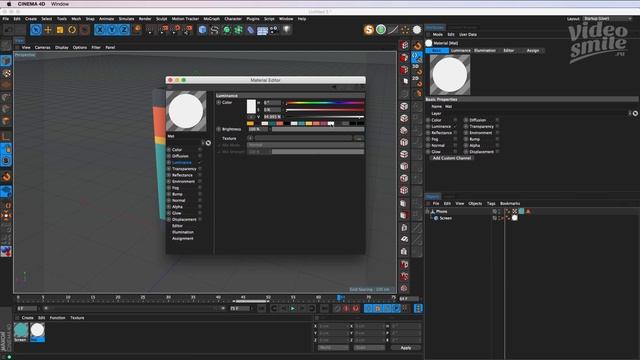Open Editor settings in Material Editor list

178,226
